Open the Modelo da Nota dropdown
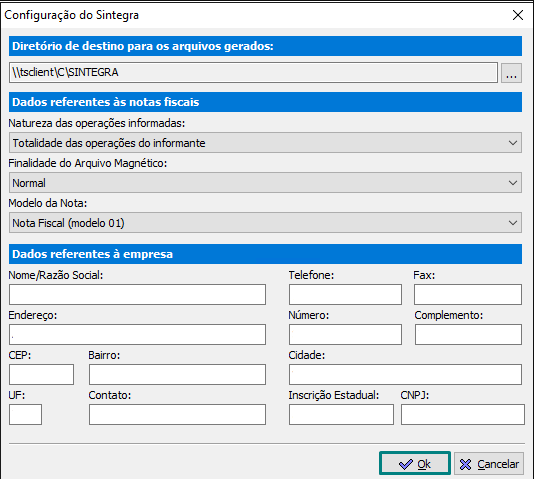This screenshot has height=479, width=534. point(265,223)
